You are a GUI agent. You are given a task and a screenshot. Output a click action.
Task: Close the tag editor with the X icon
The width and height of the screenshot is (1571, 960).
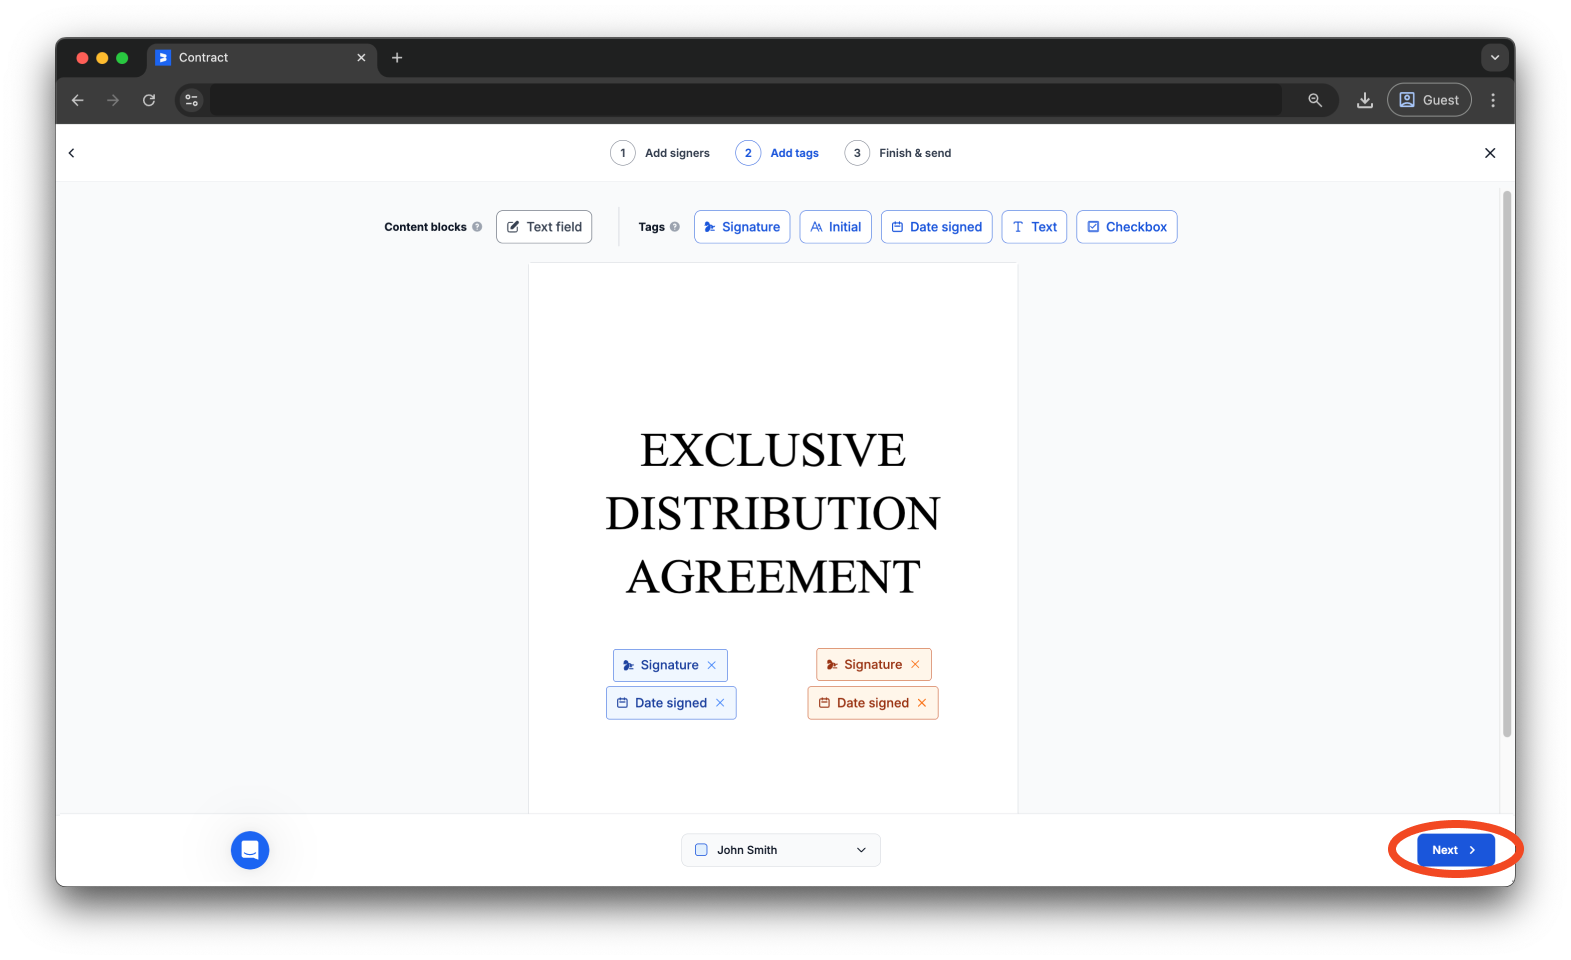tap(1490, 153)
